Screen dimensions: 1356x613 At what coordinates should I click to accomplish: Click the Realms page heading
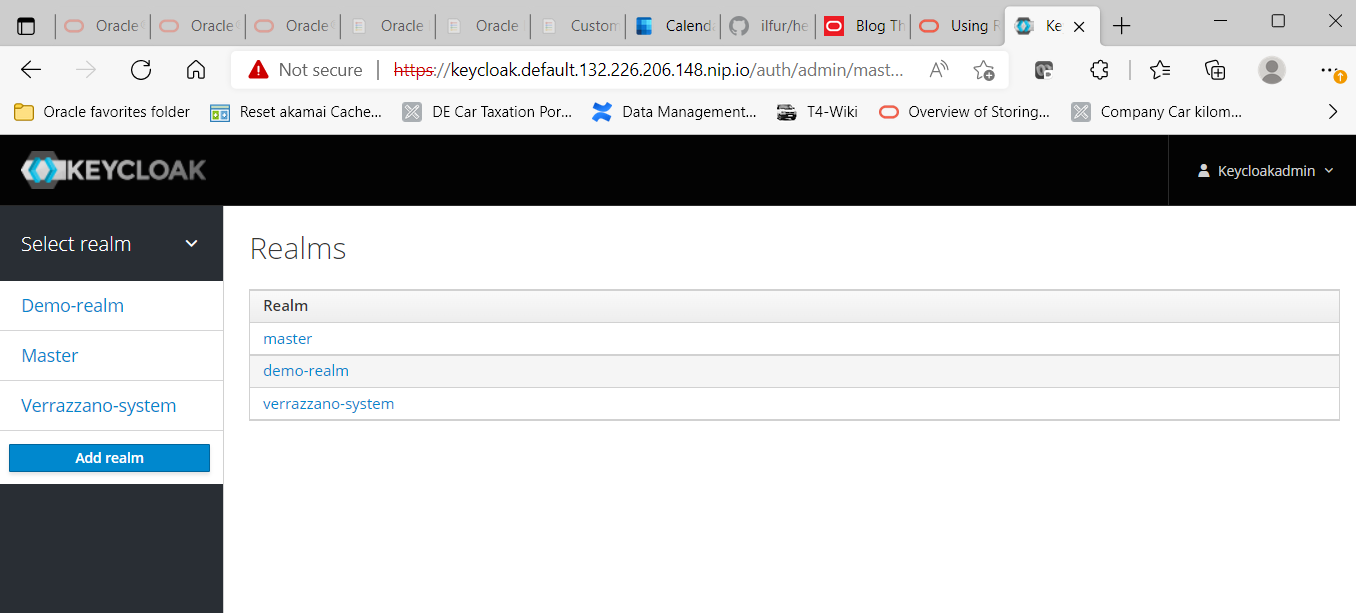(298, 249)
